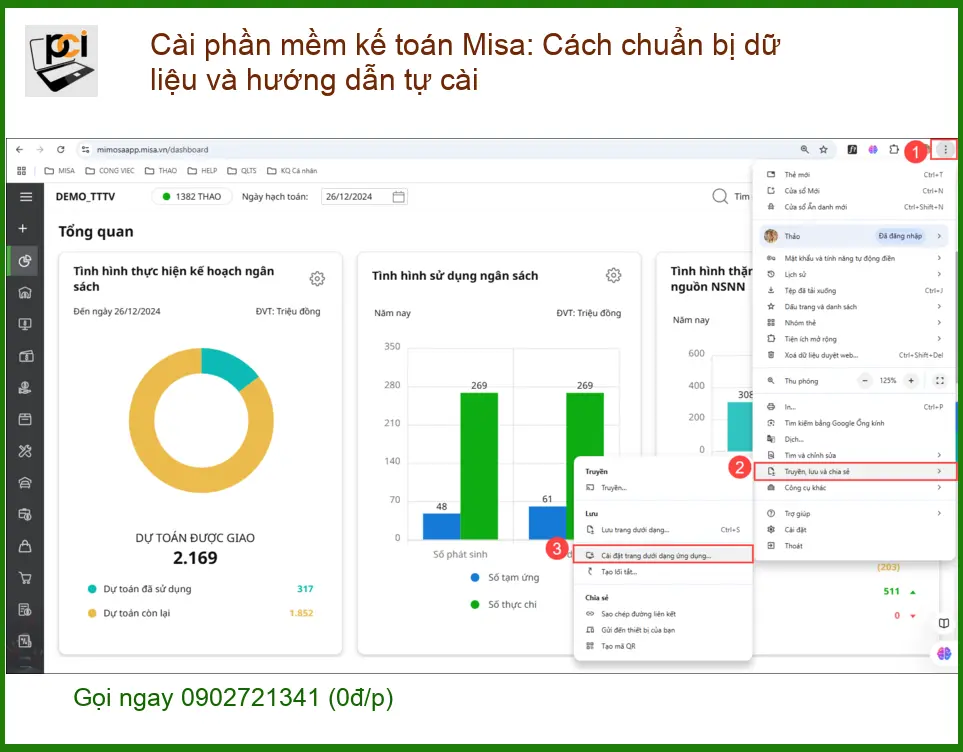Click the plus icon in the sidebar

[x=23, y=229]
